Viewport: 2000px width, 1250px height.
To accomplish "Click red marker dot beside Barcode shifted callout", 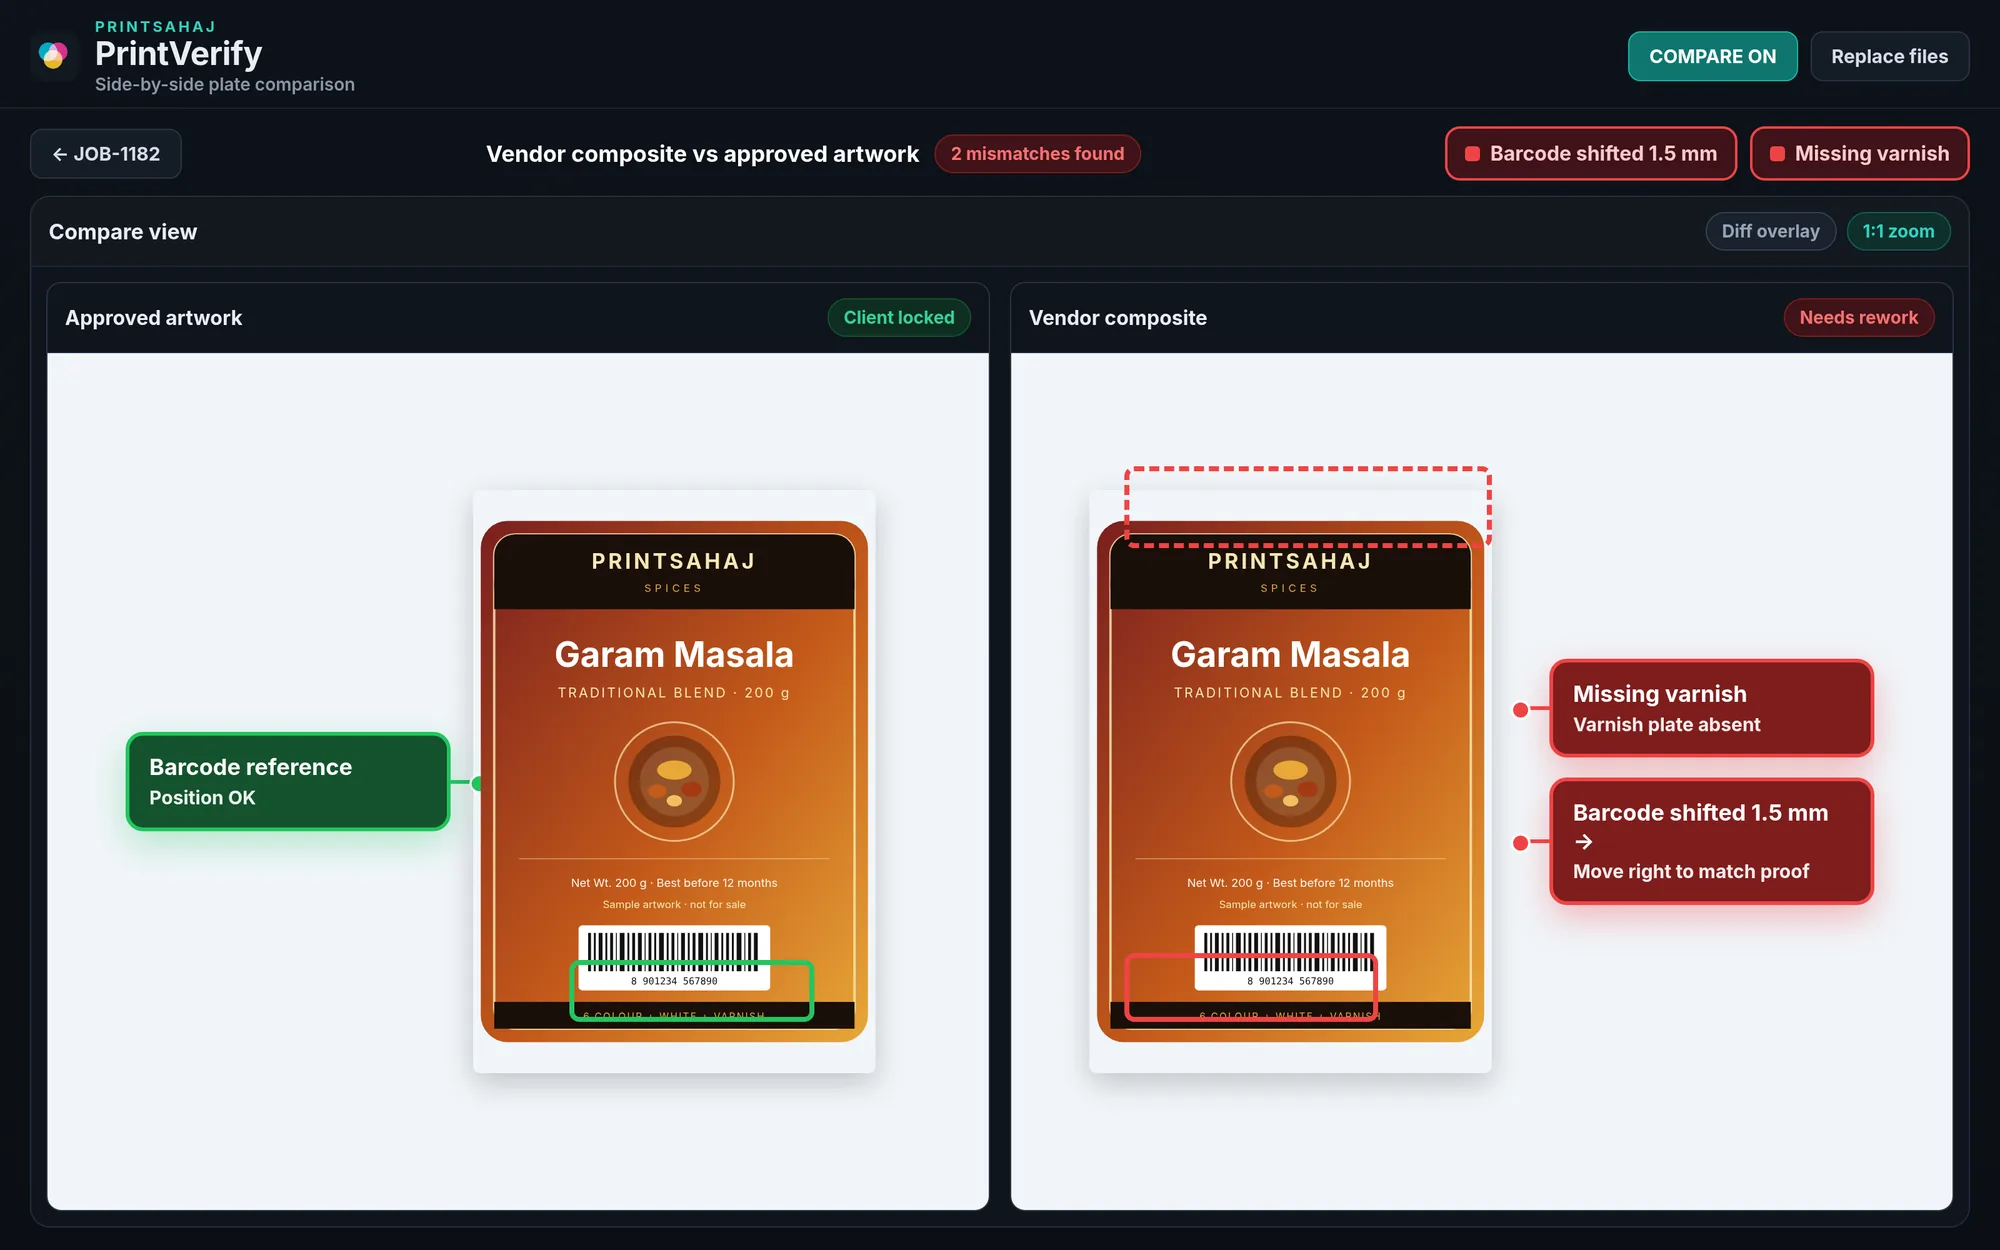I will (x=1520, y=843).
